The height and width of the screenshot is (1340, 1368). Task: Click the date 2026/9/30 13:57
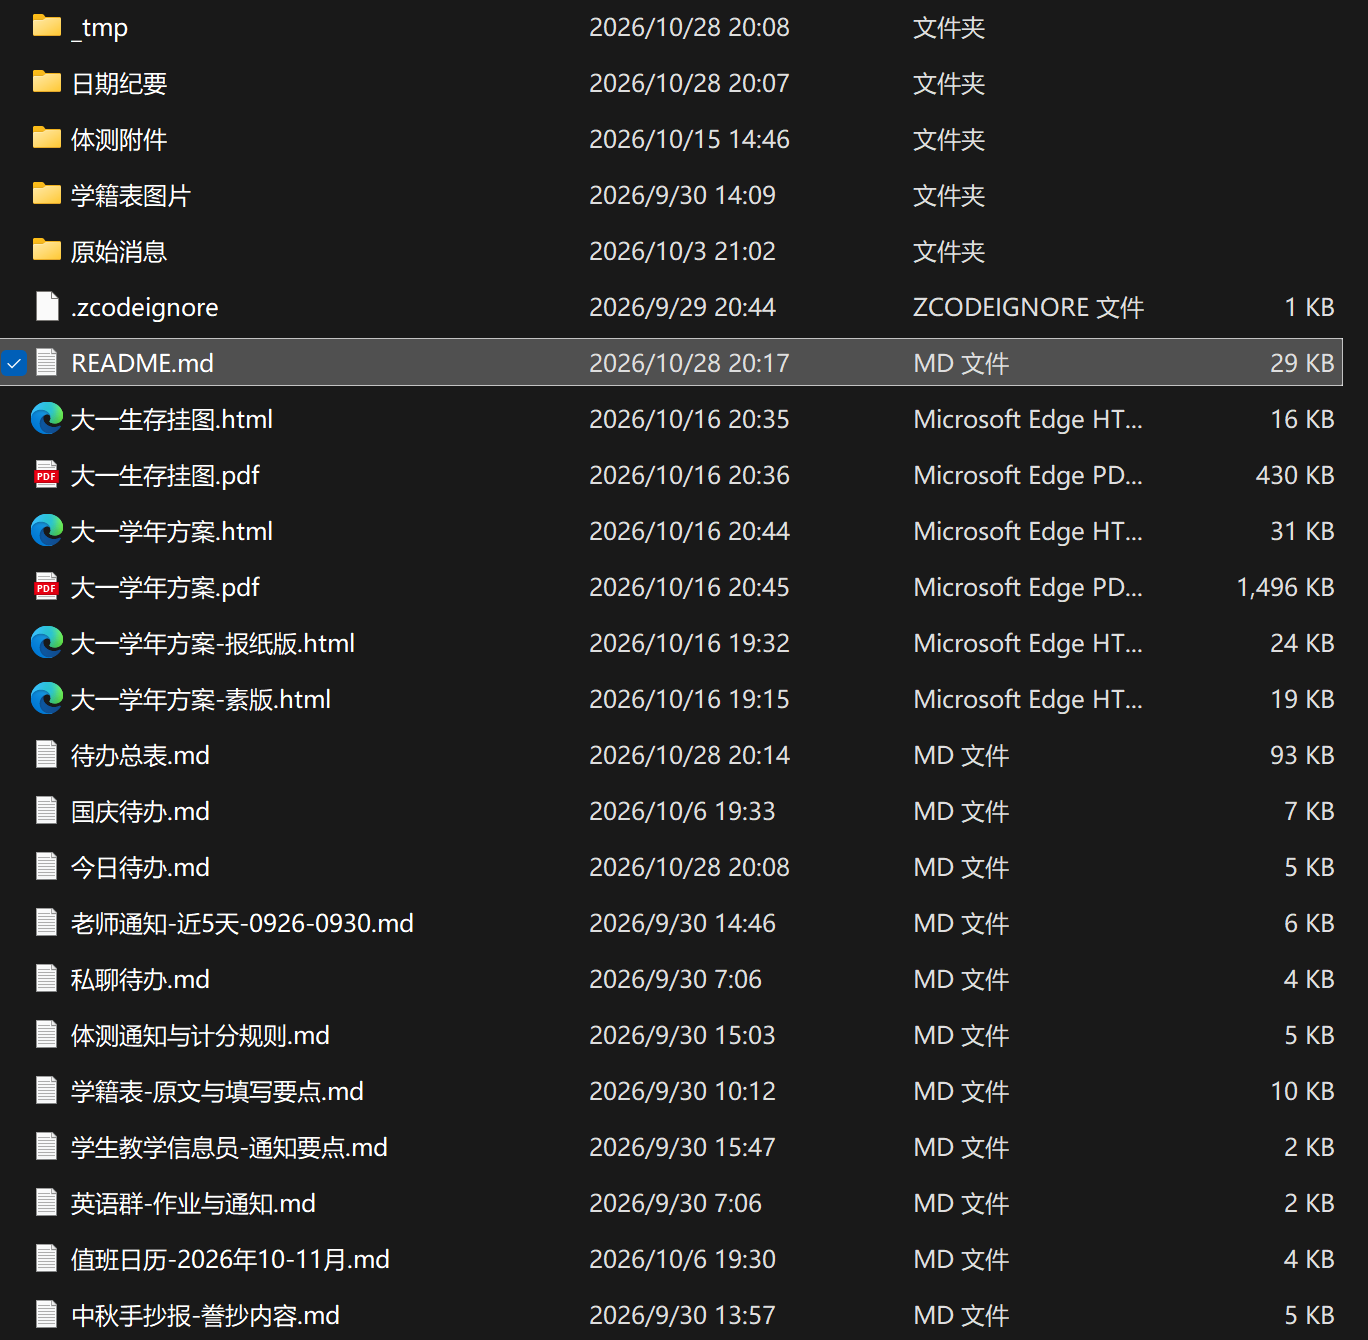coord(682,1315)
